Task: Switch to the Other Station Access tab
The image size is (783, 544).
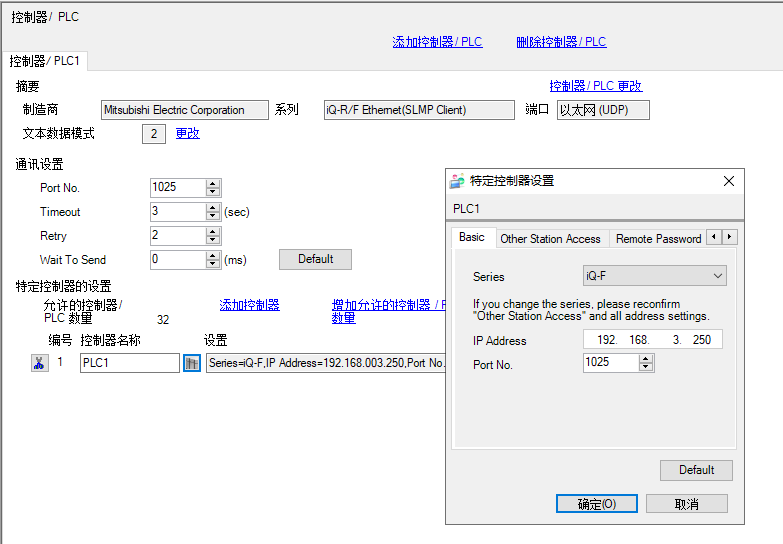Action: [550, 238]
